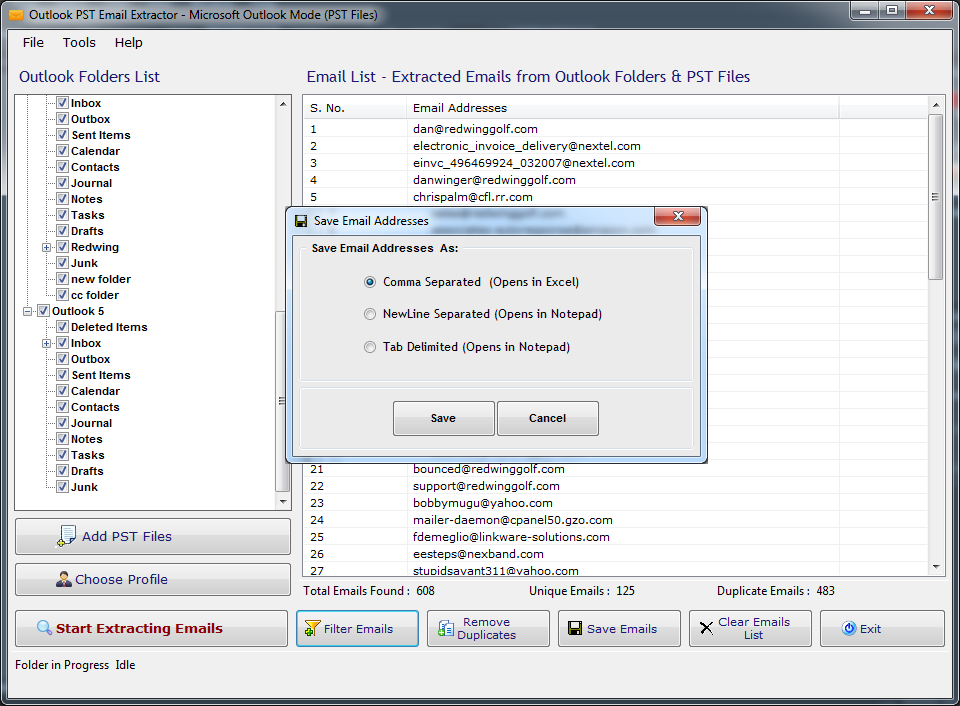The width and height of the screenshot is (960, 706).
Task: Select the cc folder label
Action: coord(95,295)
